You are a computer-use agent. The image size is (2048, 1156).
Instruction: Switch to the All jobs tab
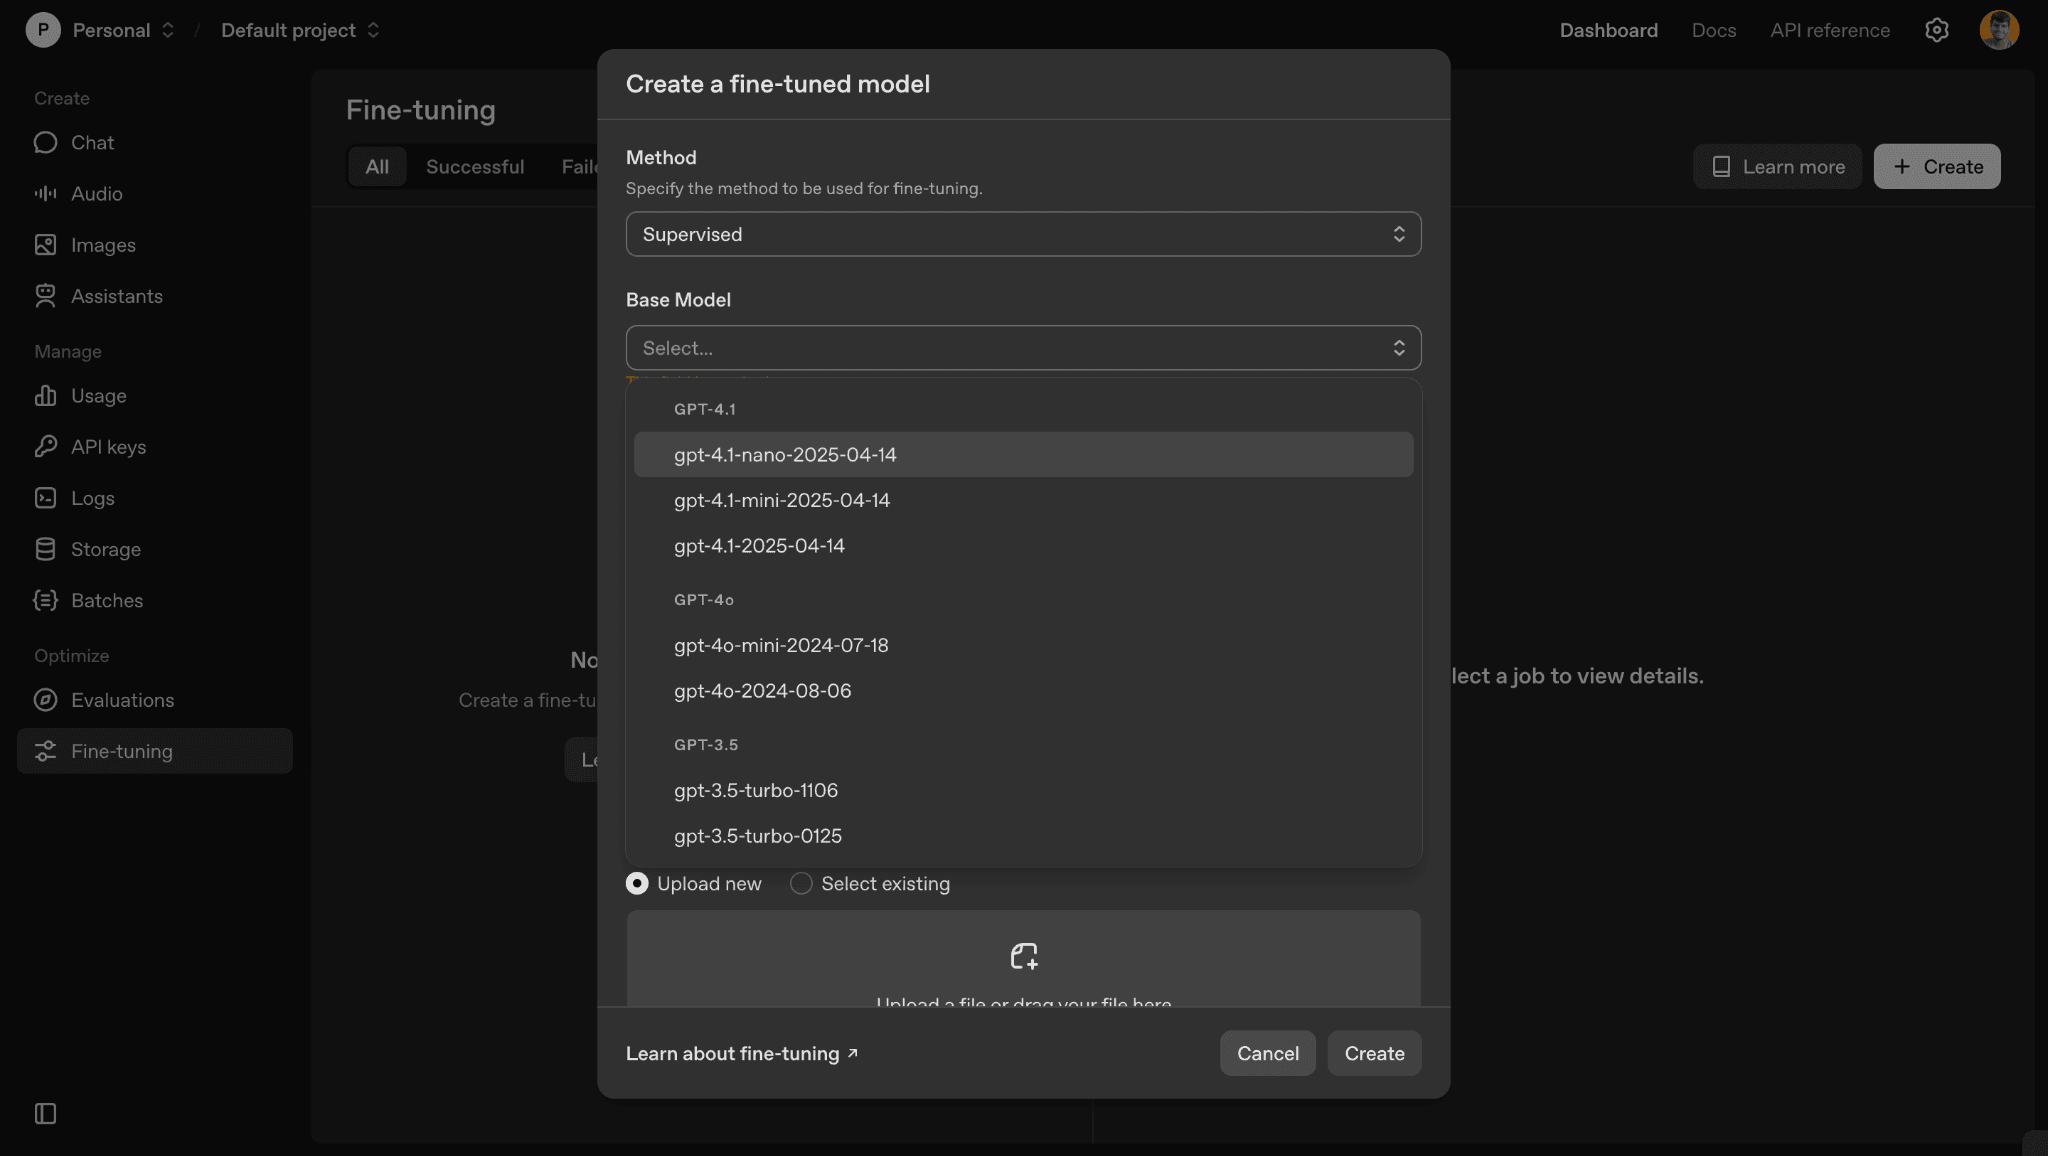tap(377, 166)
